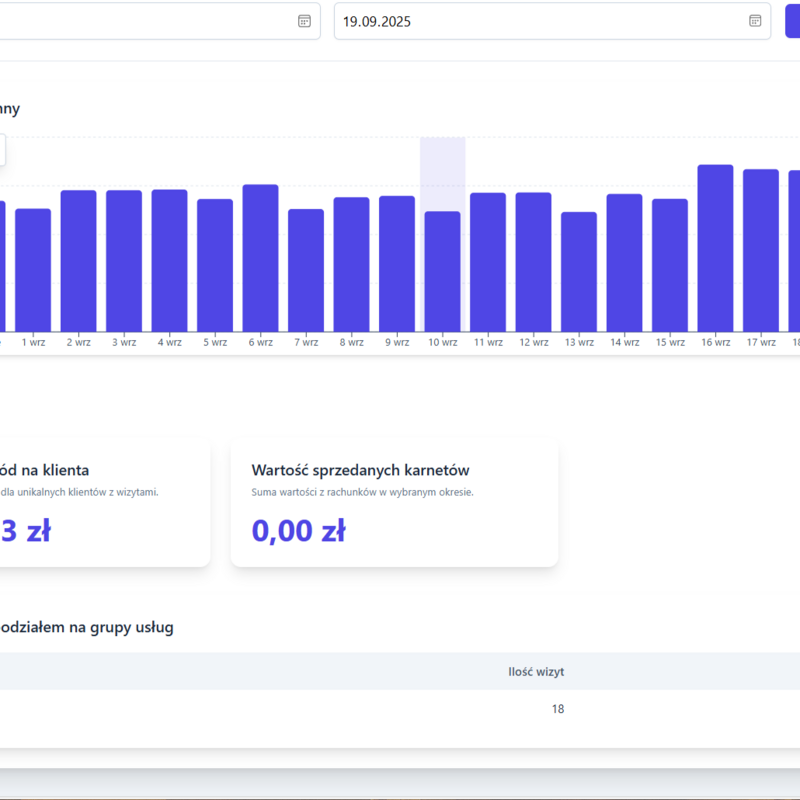This screenshot has width=800, height=800.
Task: Sort by Ilość wizyt column header
Action: 536,672
